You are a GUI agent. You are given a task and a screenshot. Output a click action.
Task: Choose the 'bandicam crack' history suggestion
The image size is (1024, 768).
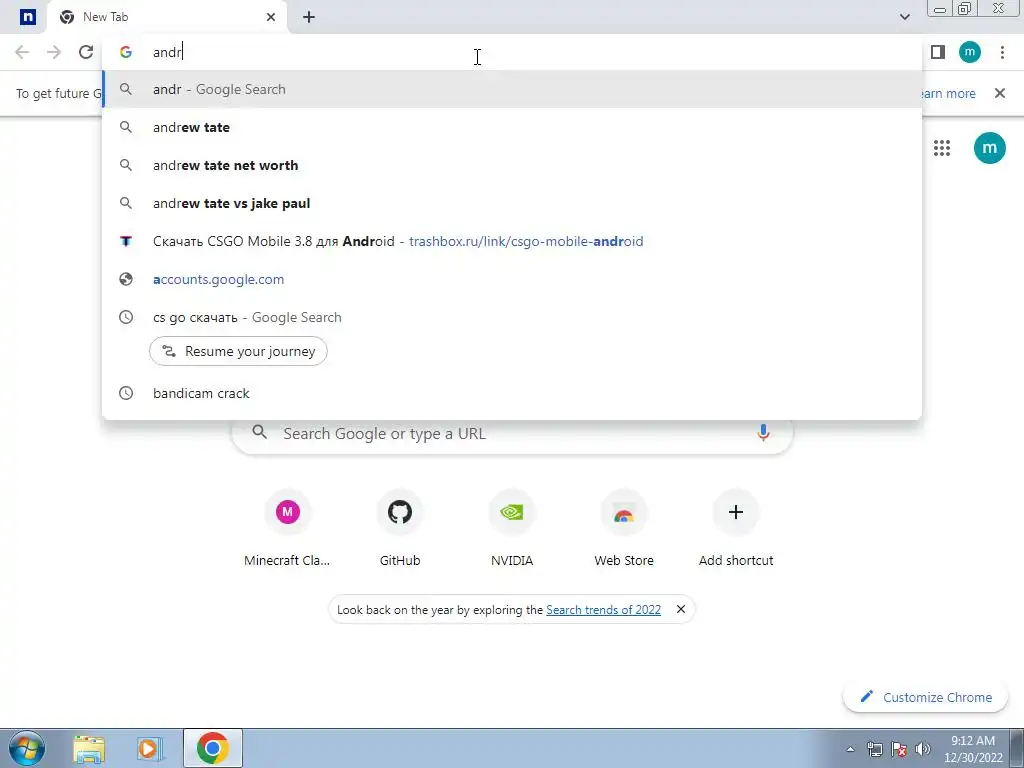click(512, 393)
